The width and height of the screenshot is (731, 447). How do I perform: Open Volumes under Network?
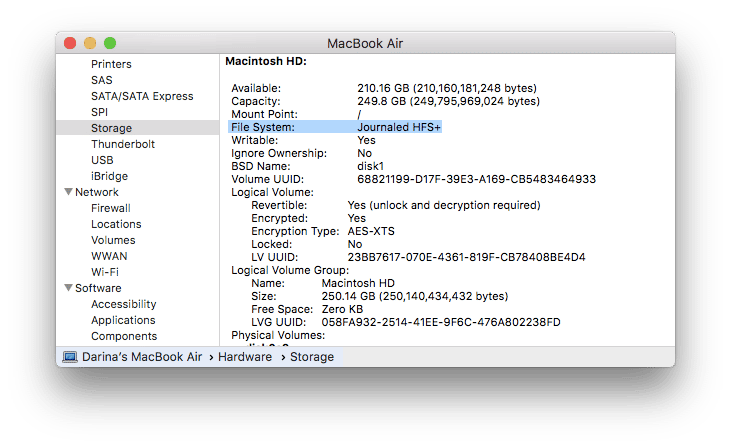click(x=113, y=240)
